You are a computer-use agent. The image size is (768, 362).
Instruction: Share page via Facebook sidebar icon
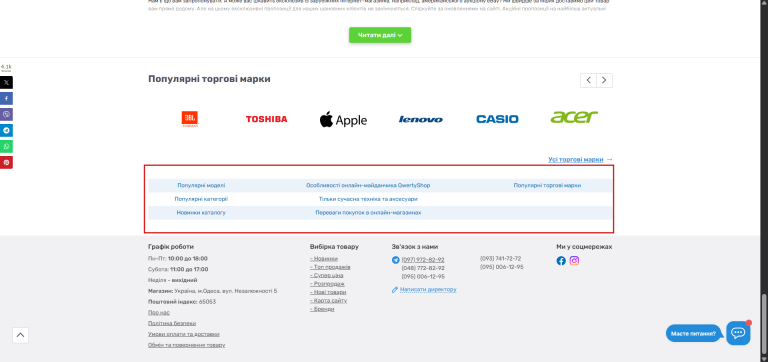coord(6,98)
